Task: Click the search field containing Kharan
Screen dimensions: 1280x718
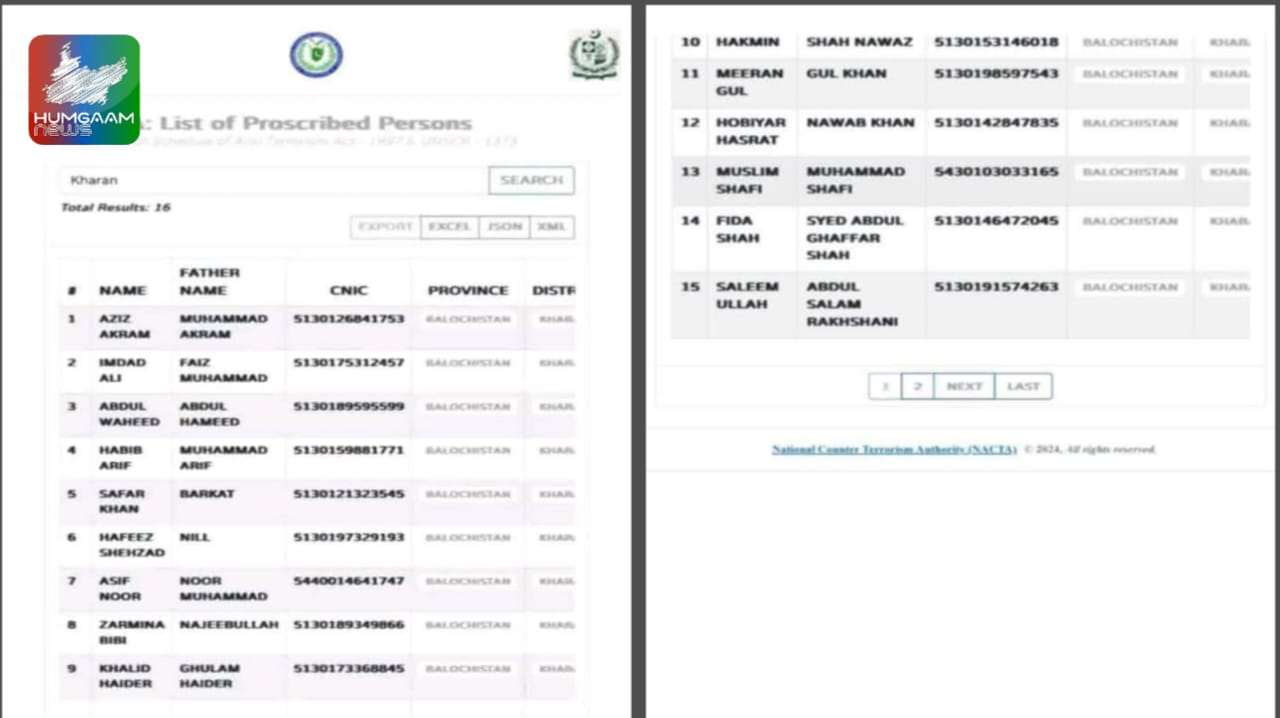Action: click(272, 180)
